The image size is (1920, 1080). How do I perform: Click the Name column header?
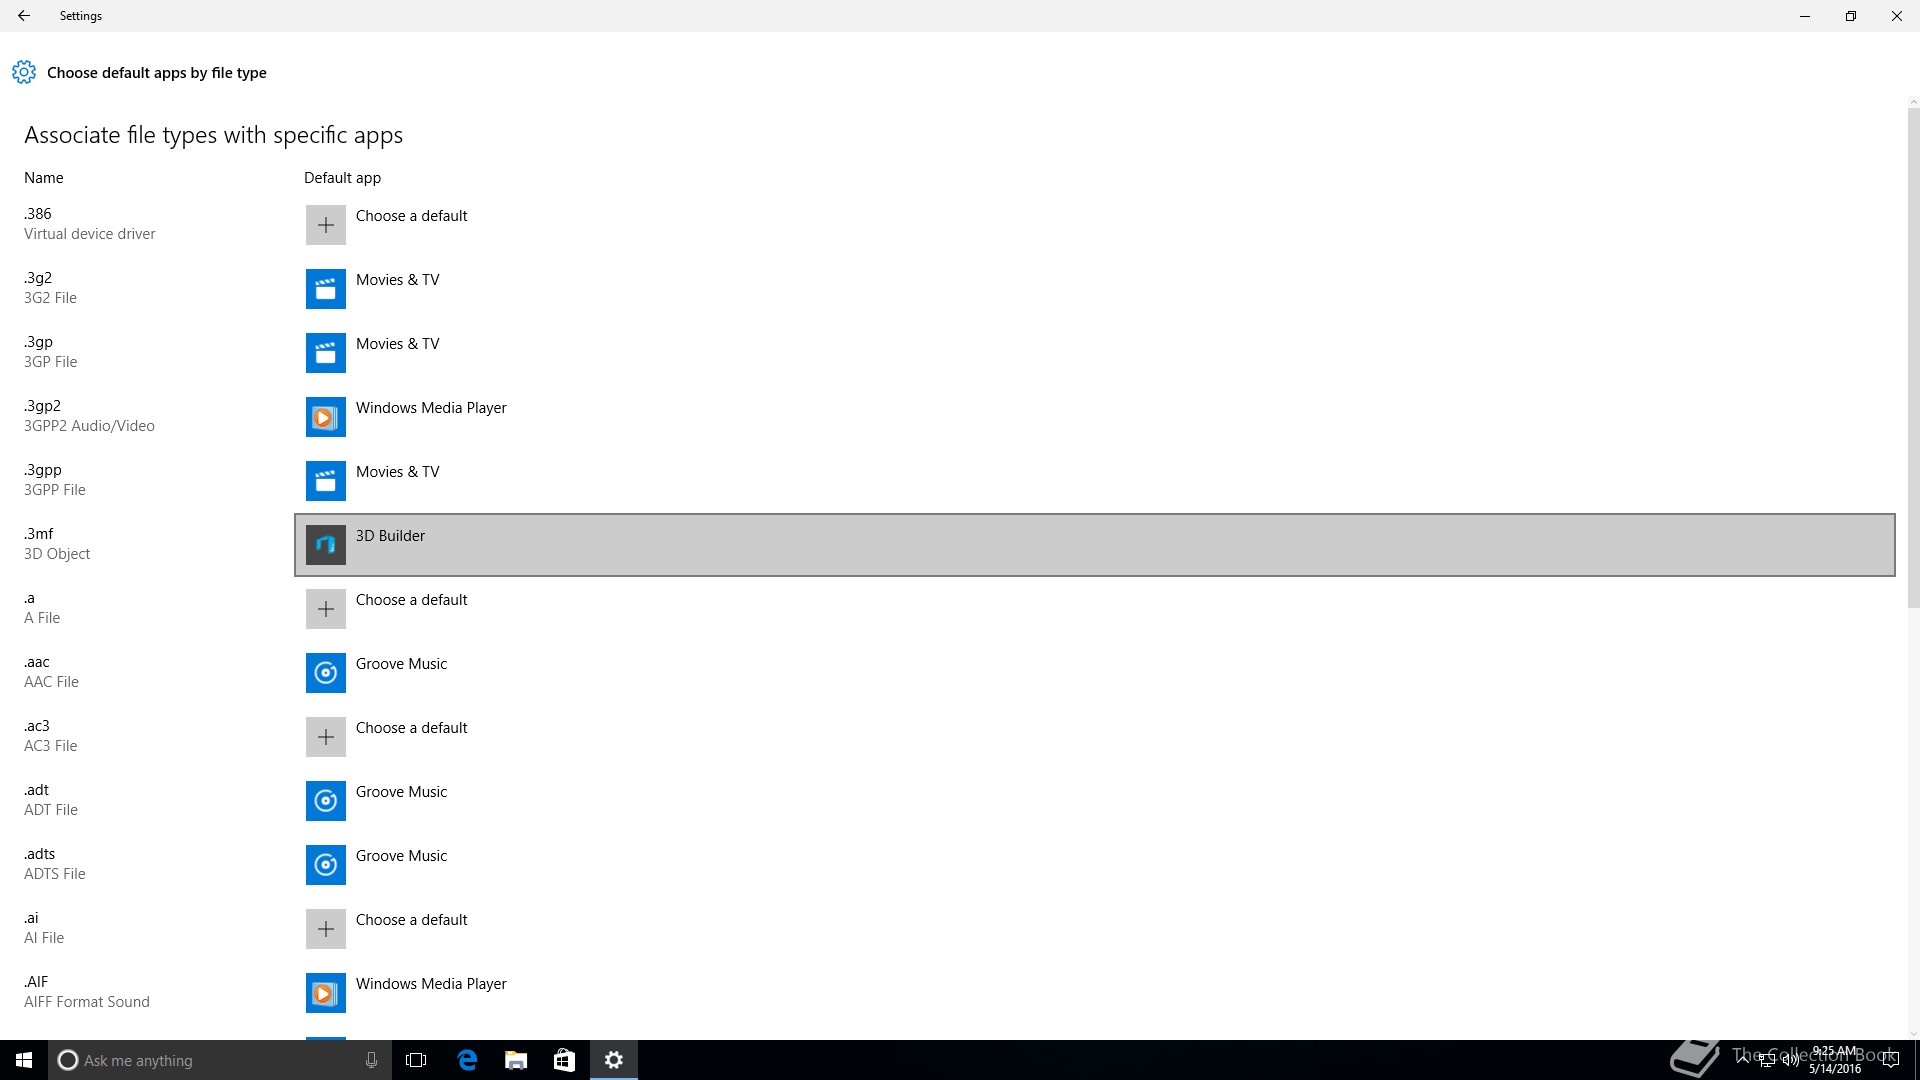pos(44,178)
